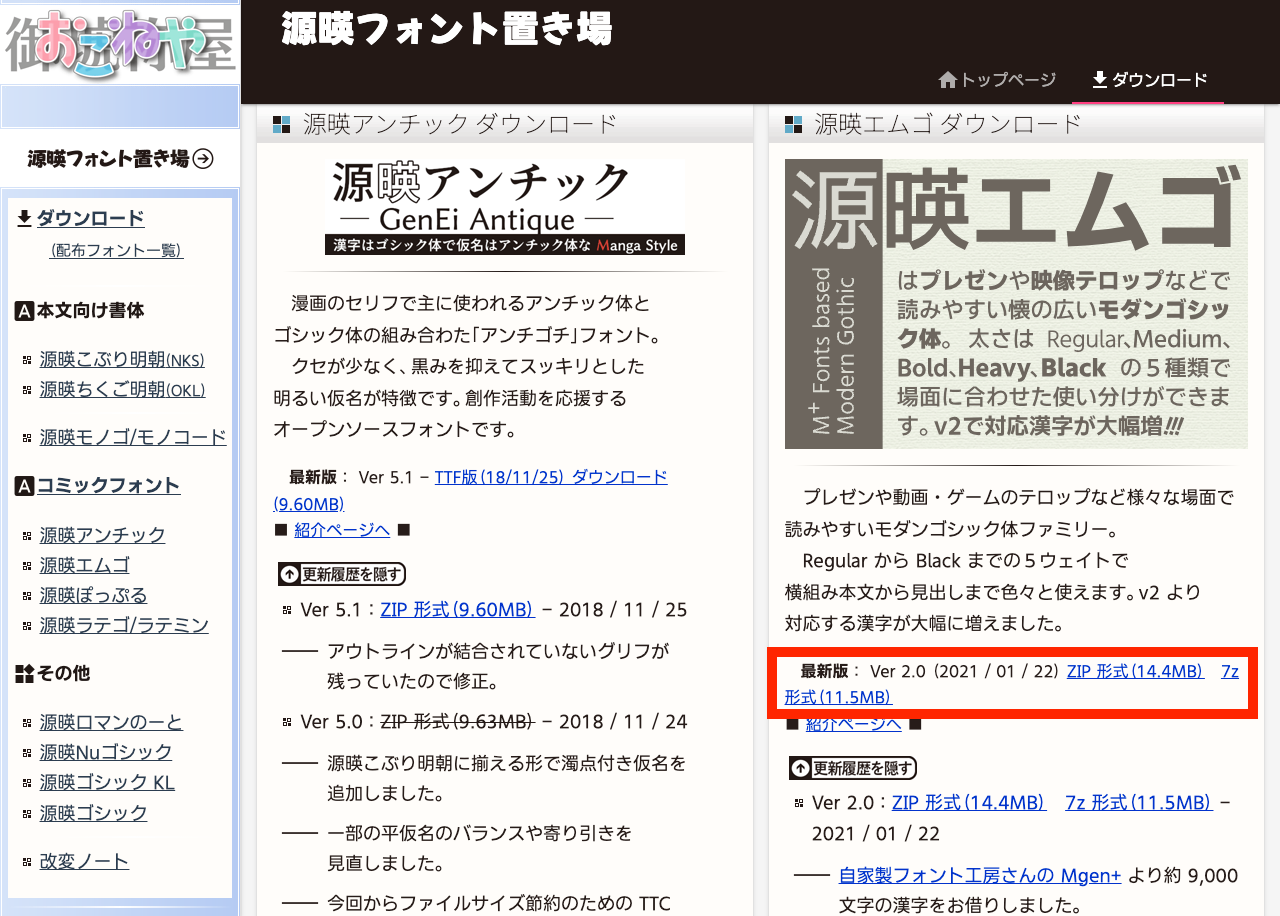Open 配布フォント一覧 link
The image size is (1280, 916).
[116, 251]
